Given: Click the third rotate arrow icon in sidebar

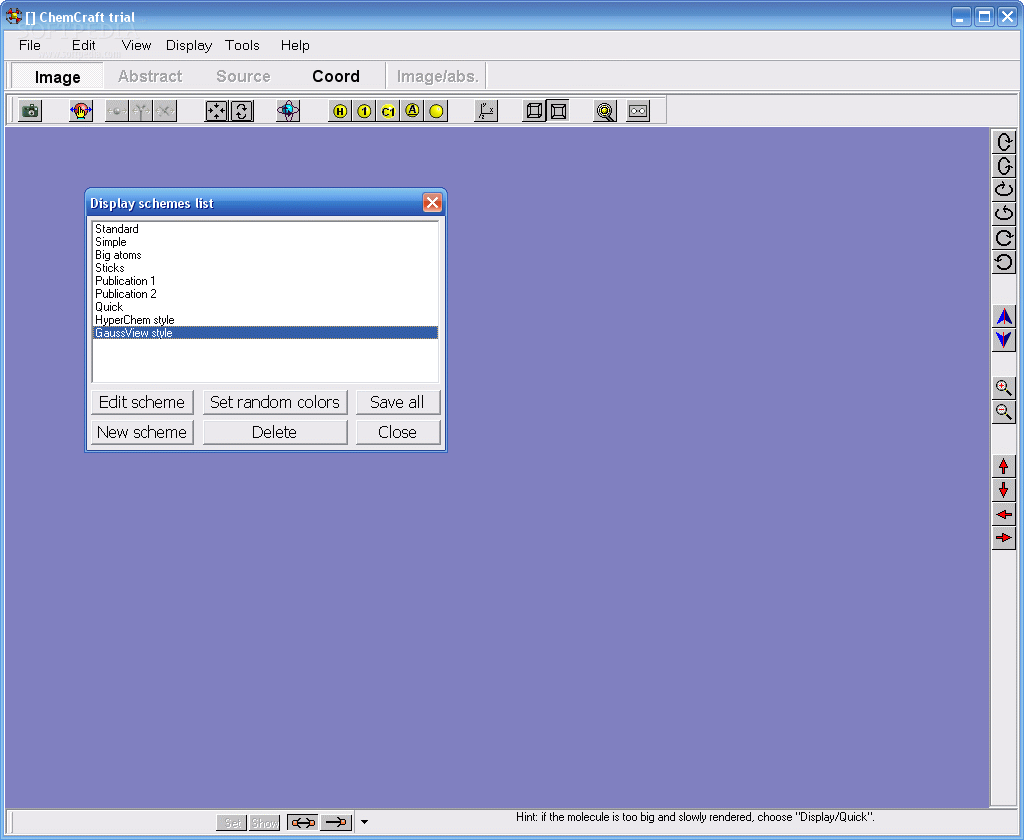Looking at the screenshot, I should tap(1004, 190).
